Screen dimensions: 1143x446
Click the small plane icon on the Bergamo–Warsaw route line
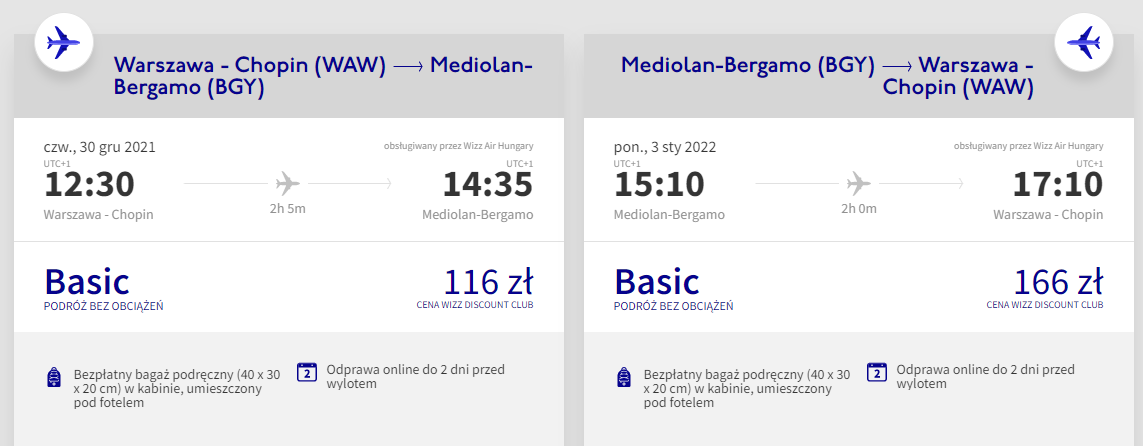coord(857,184)
